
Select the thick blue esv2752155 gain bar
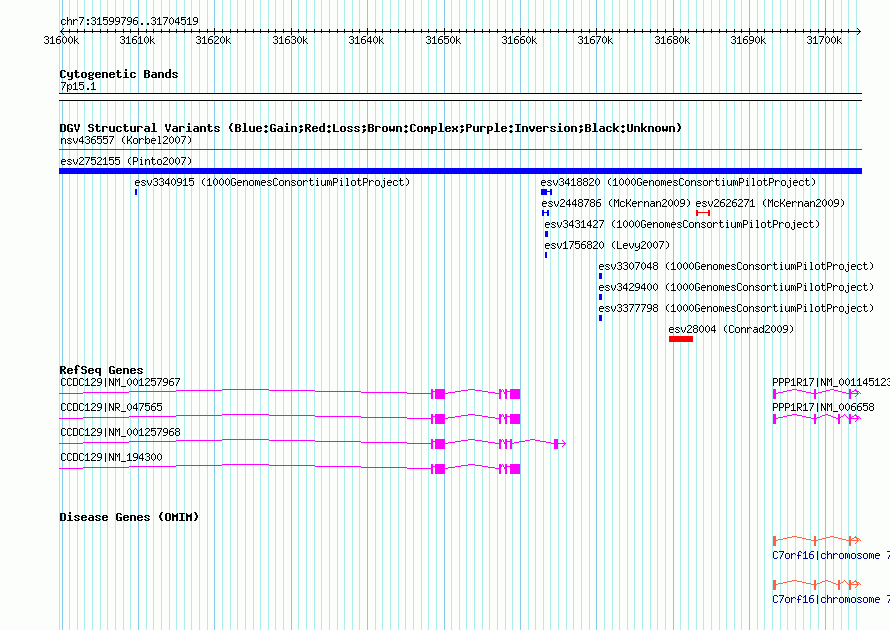[460, 171]
